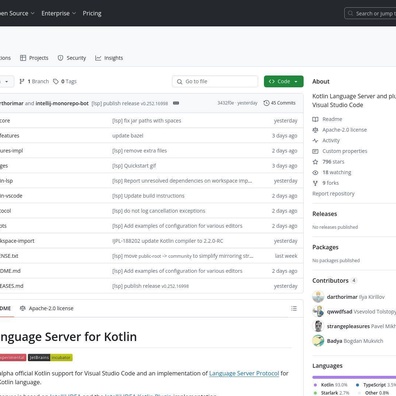396x396 pixels.
Task: Open the Readme link in About
Action: [332, 119]
